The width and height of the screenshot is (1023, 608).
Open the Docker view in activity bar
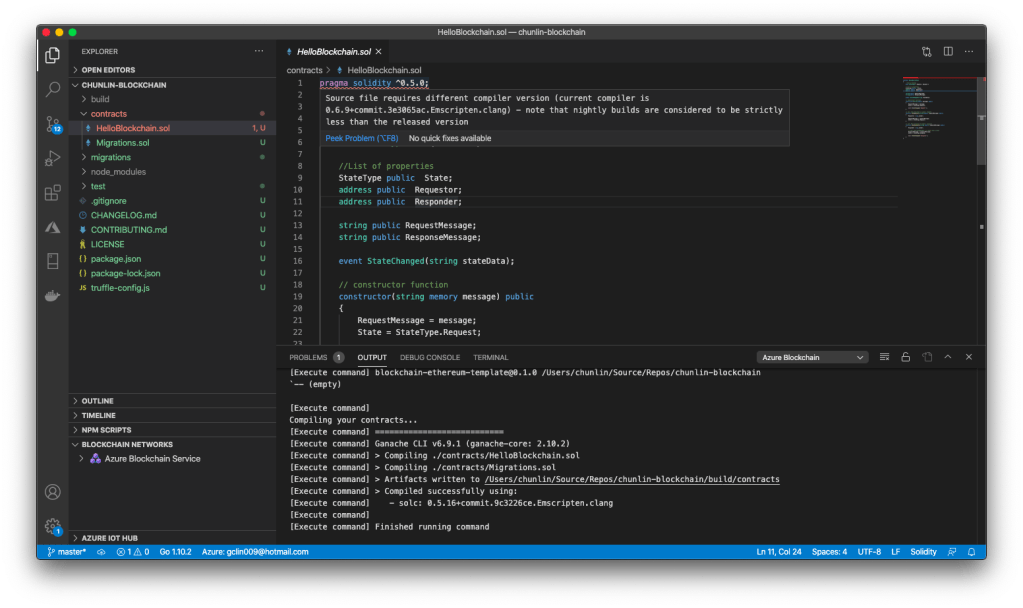53,296
